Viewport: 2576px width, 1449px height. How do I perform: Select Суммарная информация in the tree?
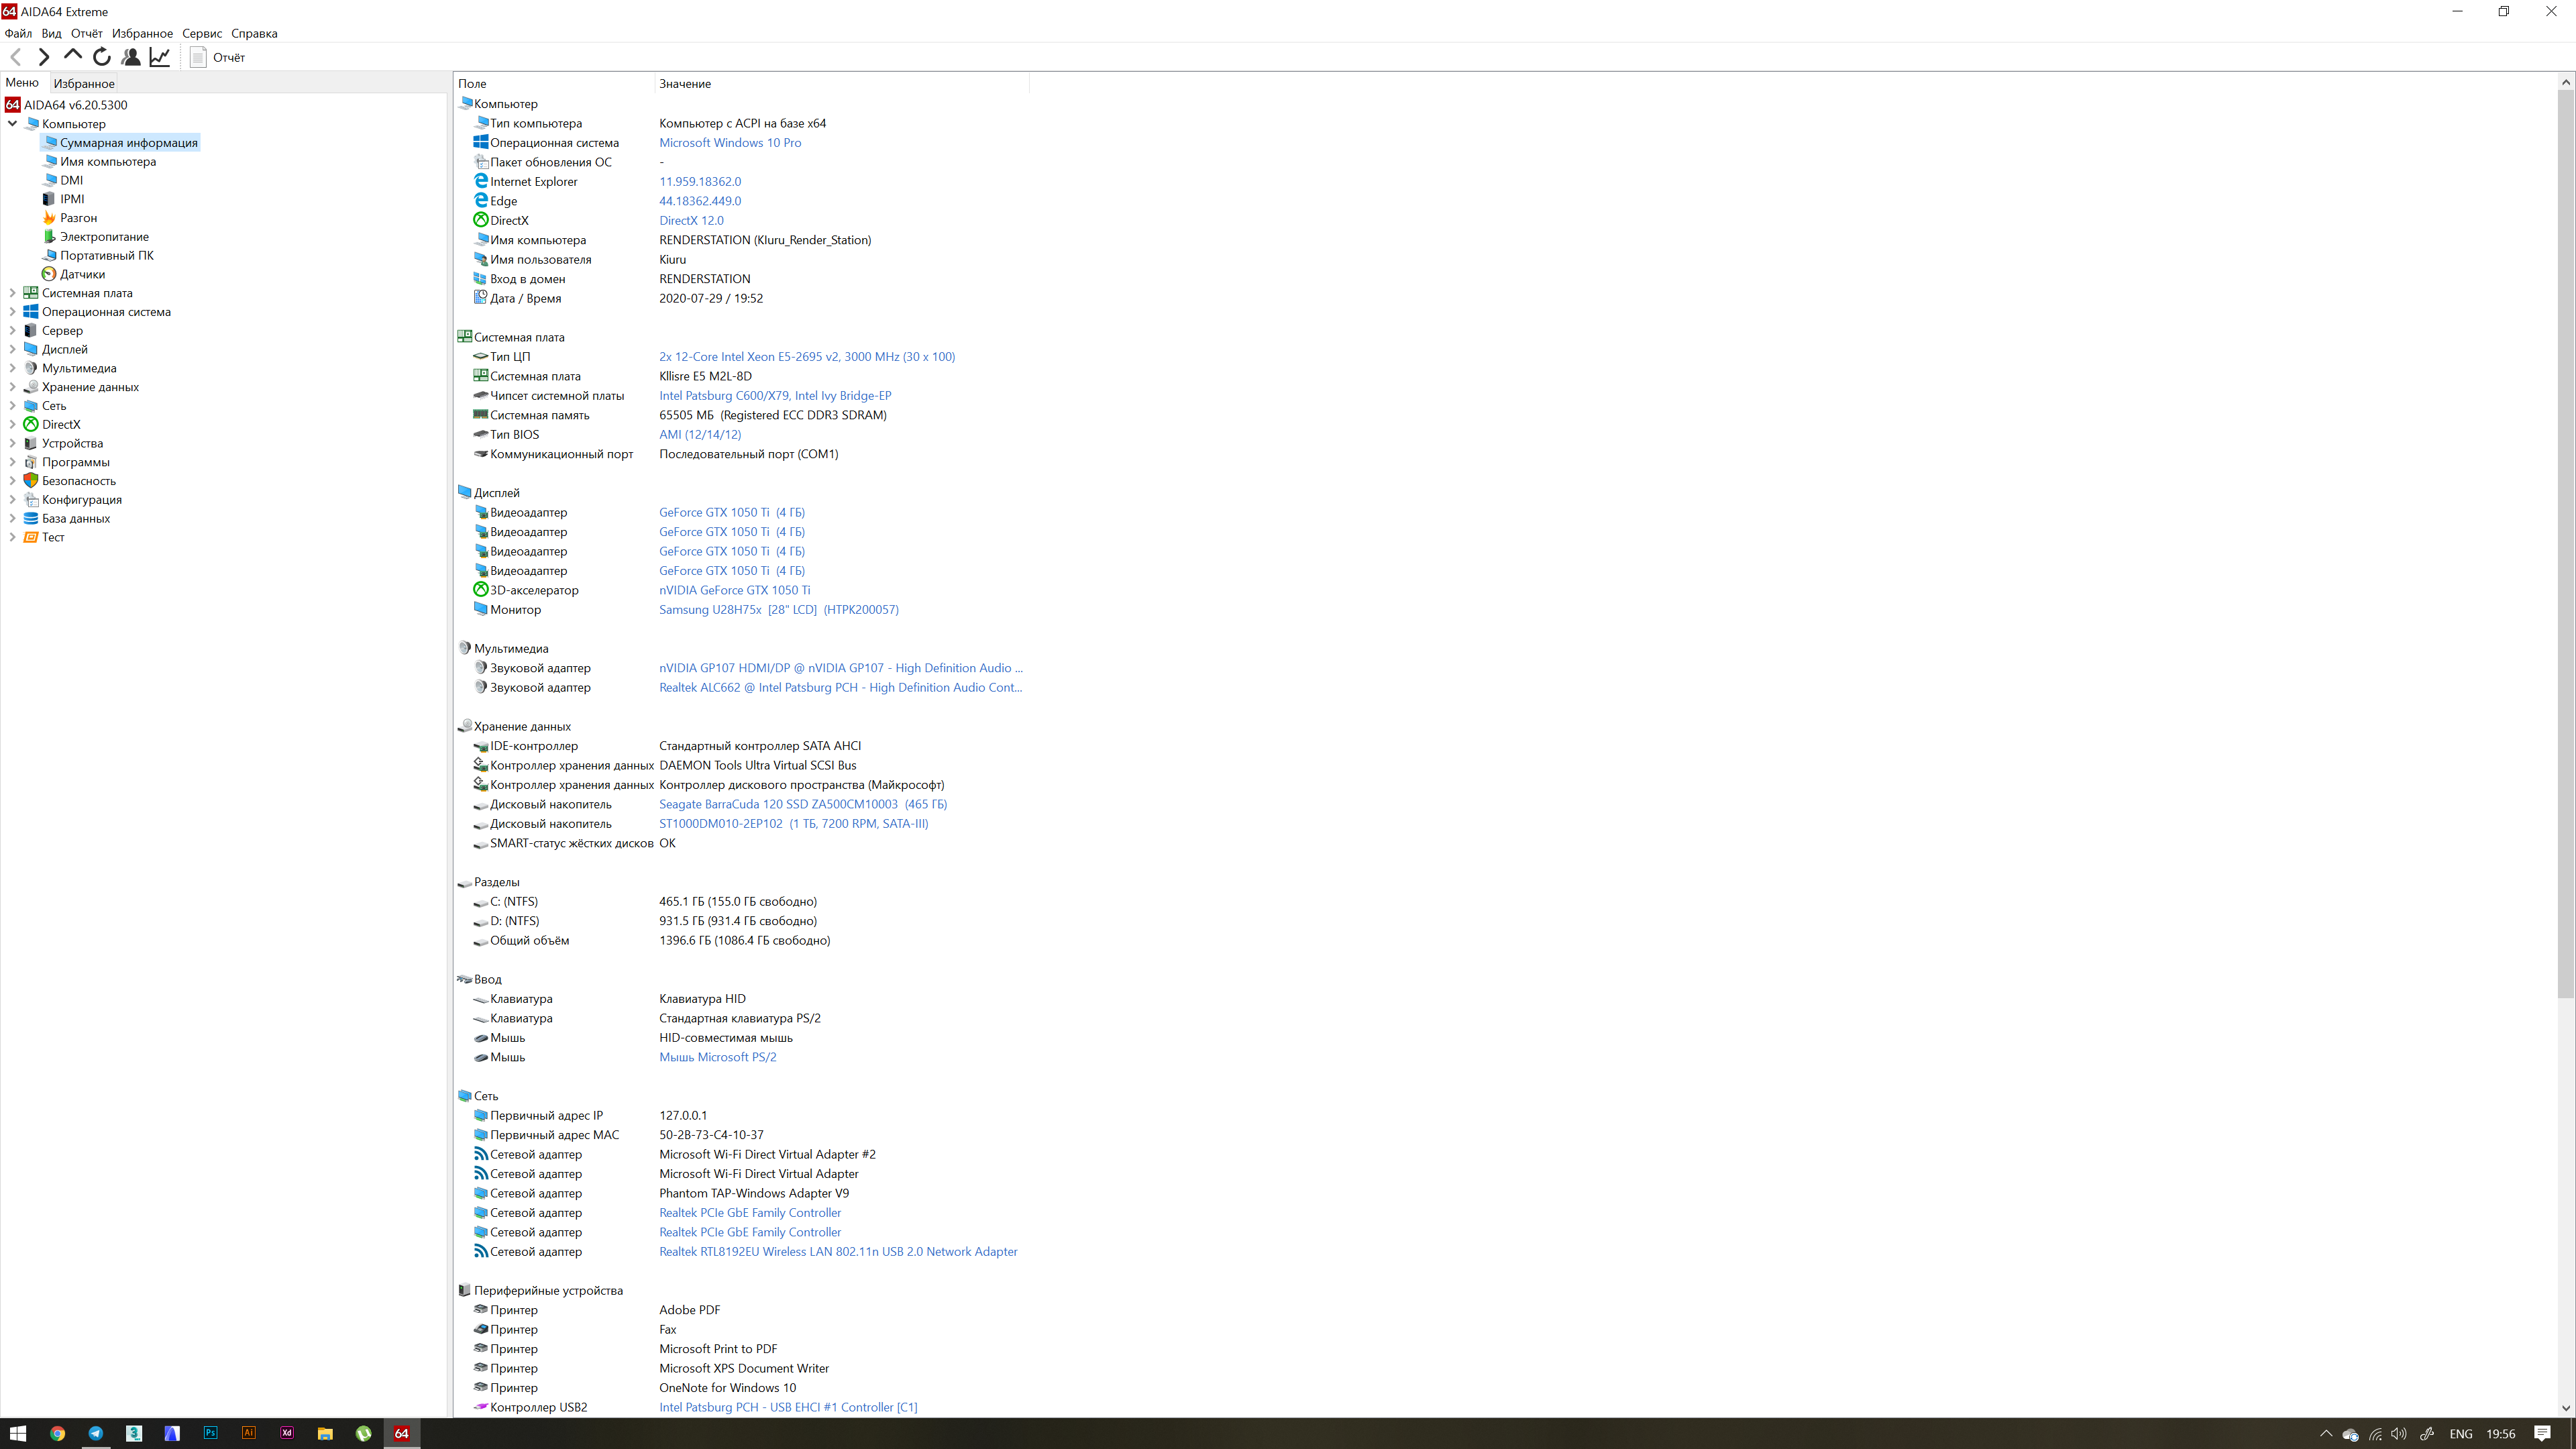click(x=120, y=143)
